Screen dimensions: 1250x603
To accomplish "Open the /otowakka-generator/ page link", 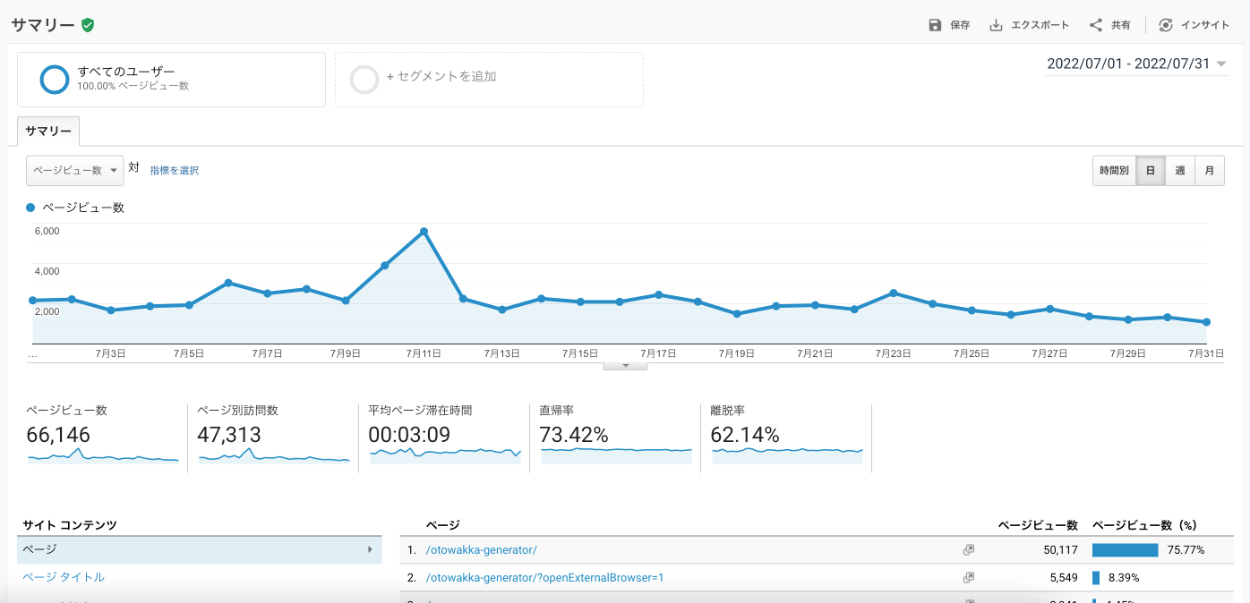I will [481, 550].
